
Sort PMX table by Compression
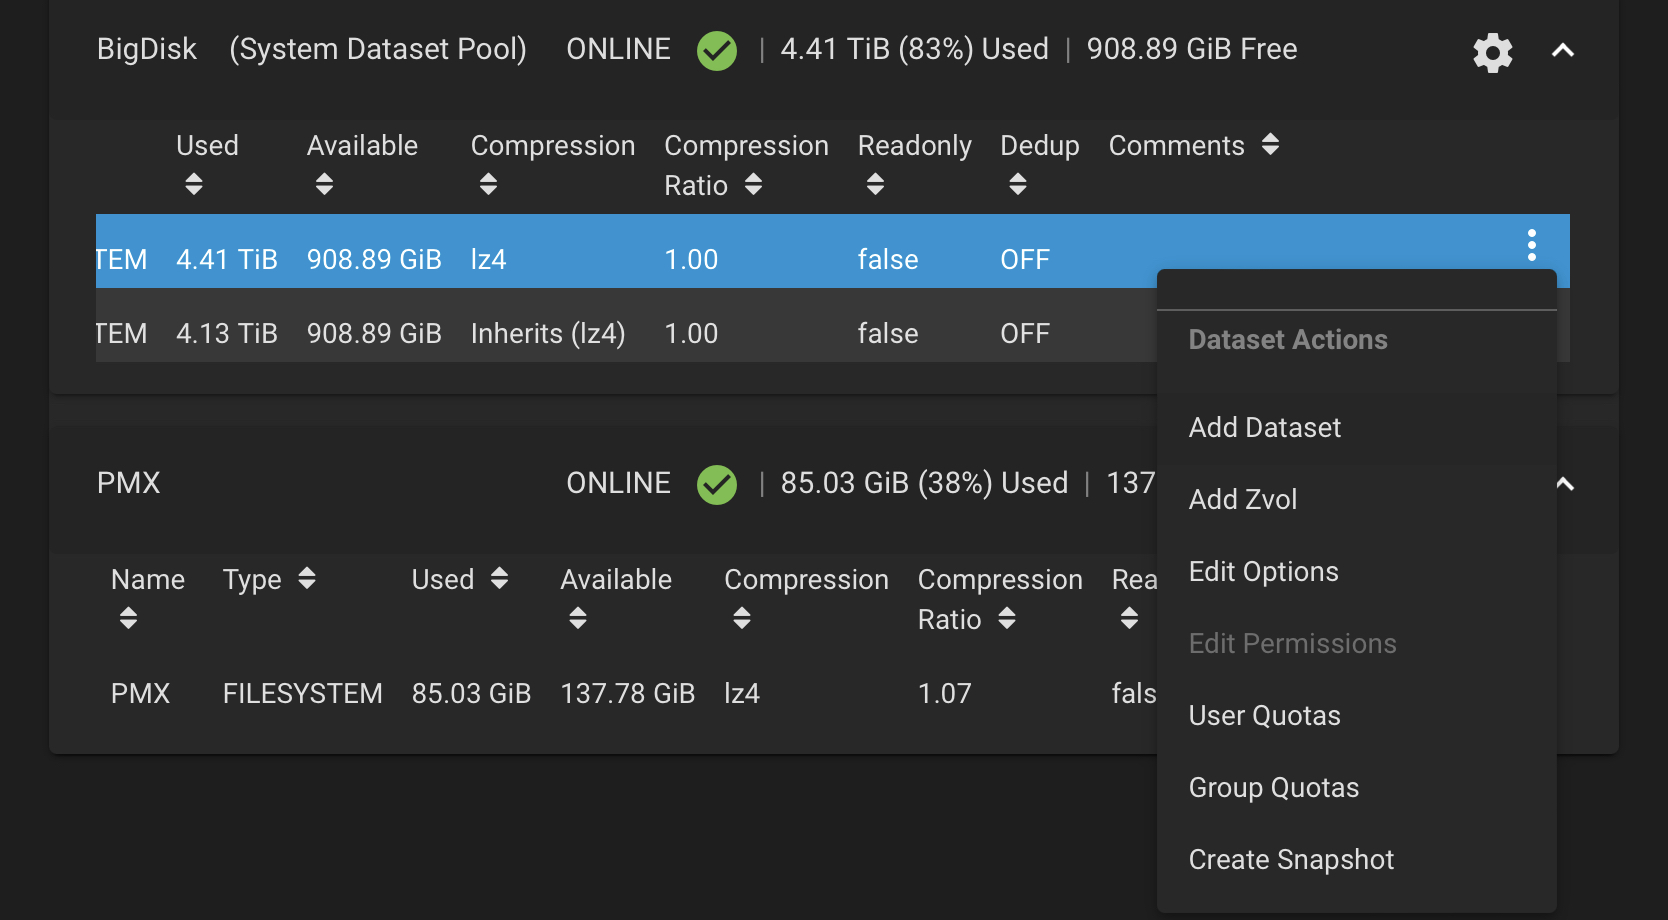[741, 618]
